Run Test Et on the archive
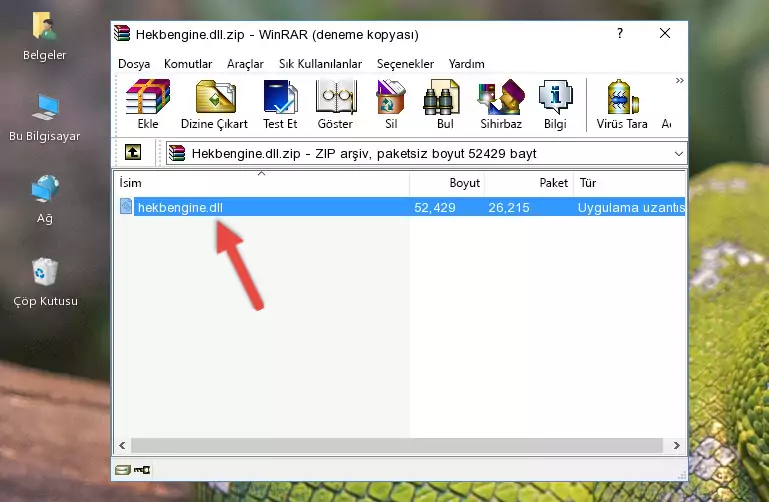Viewport: 769px width, 502px height. coord(280,104)
